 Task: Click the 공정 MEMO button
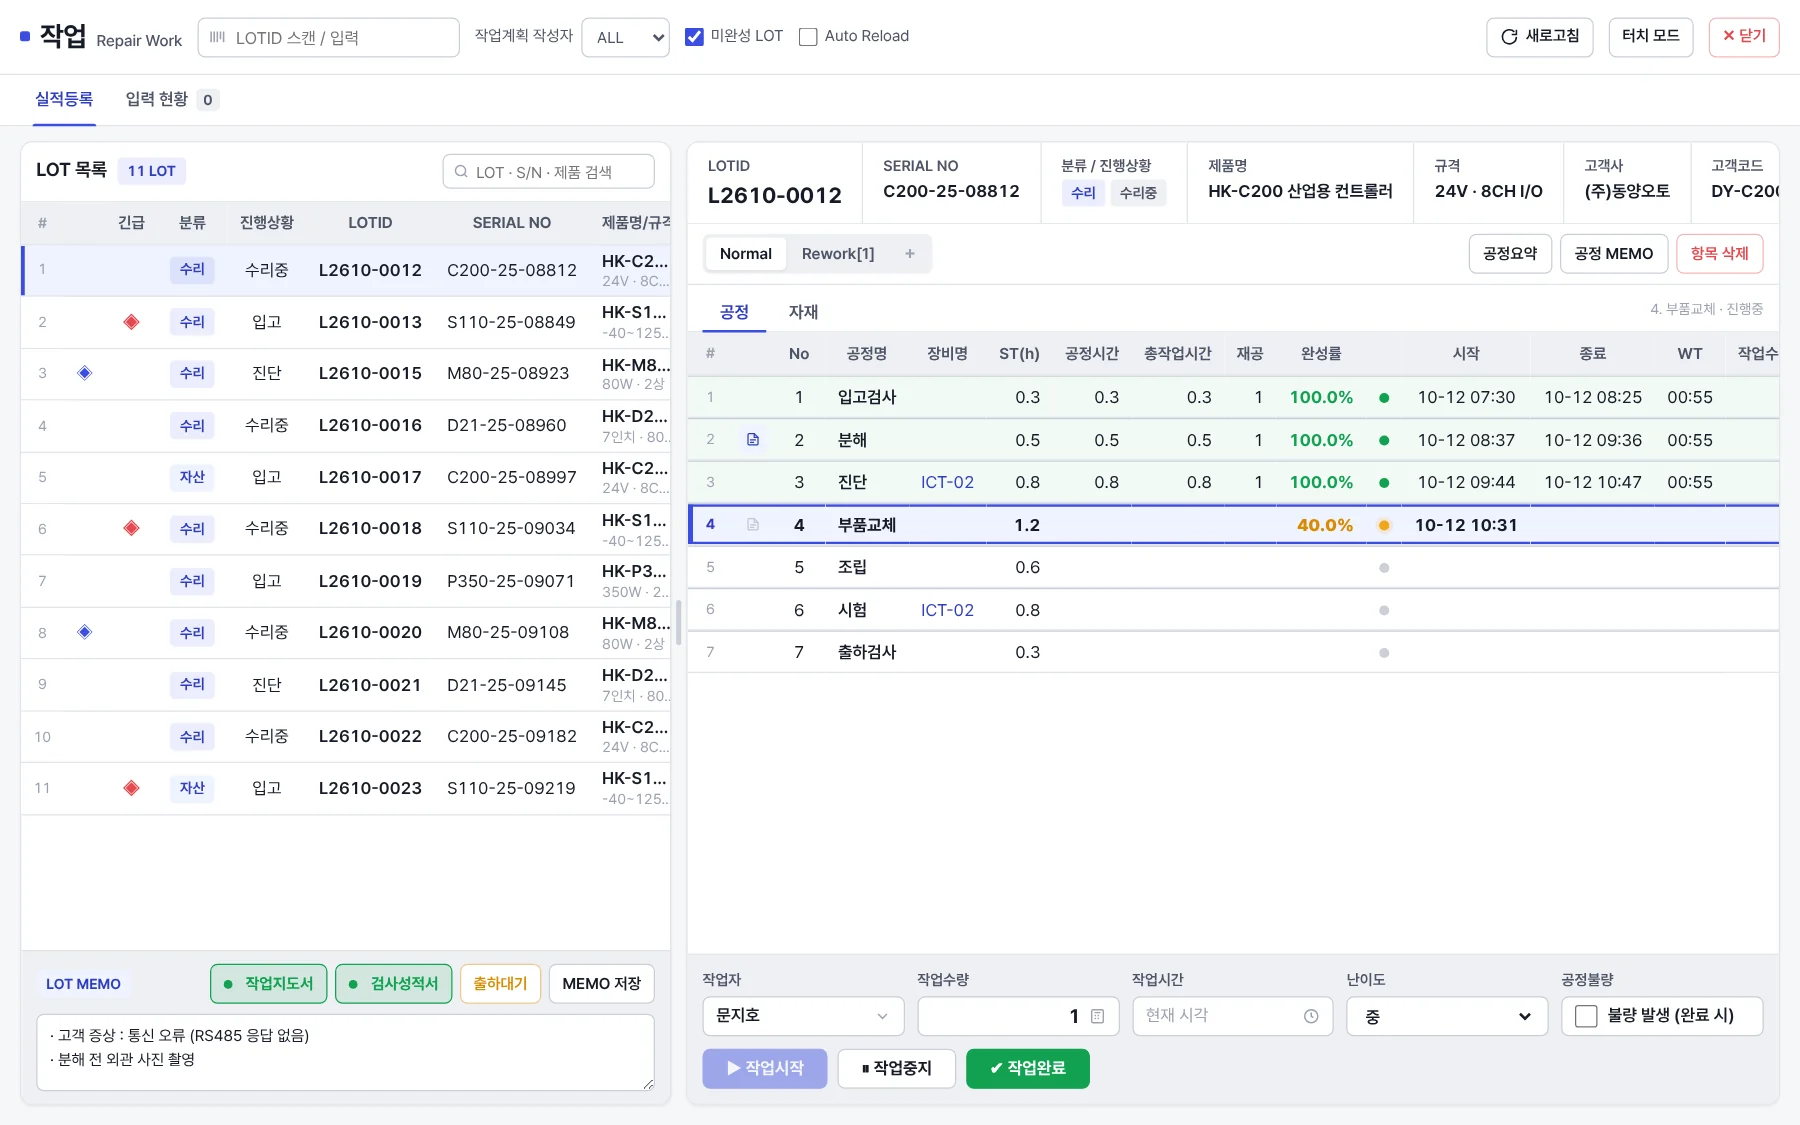pyautogui.click(x=1613, y=254)
